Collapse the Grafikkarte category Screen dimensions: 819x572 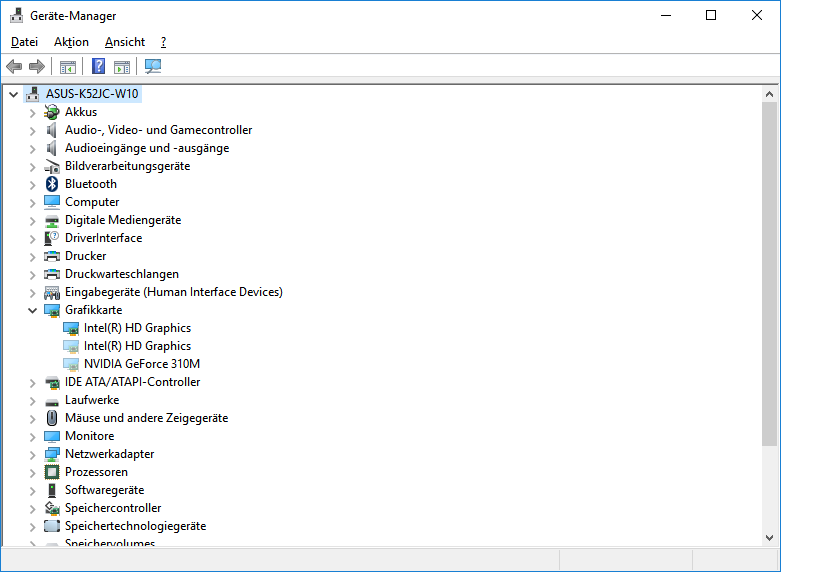click(x=32, y=311)
